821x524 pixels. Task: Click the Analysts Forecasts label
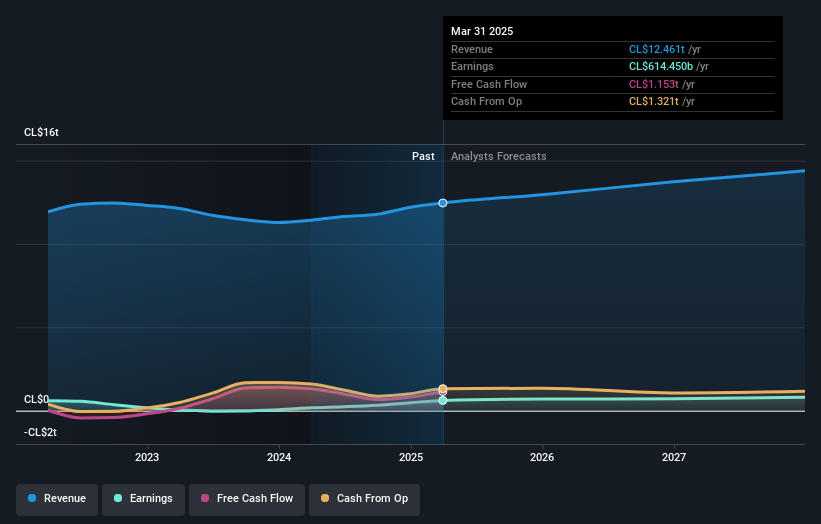pos(498,157)
